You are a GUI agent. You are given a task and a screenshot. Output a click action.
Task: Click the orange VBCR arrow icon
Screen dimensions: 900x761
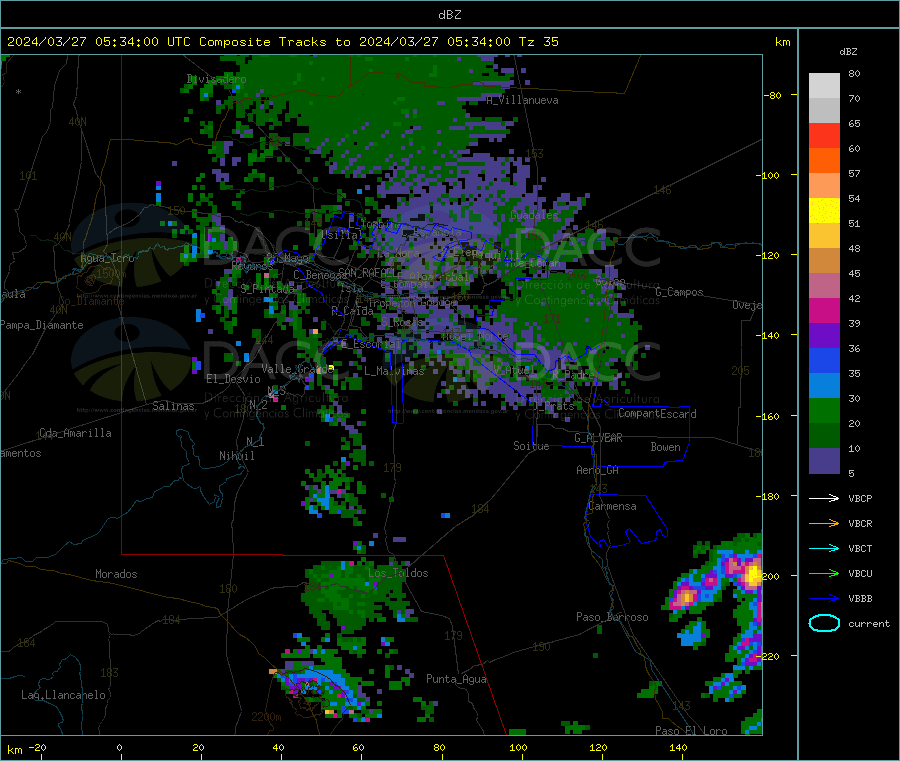click(824, 523)
